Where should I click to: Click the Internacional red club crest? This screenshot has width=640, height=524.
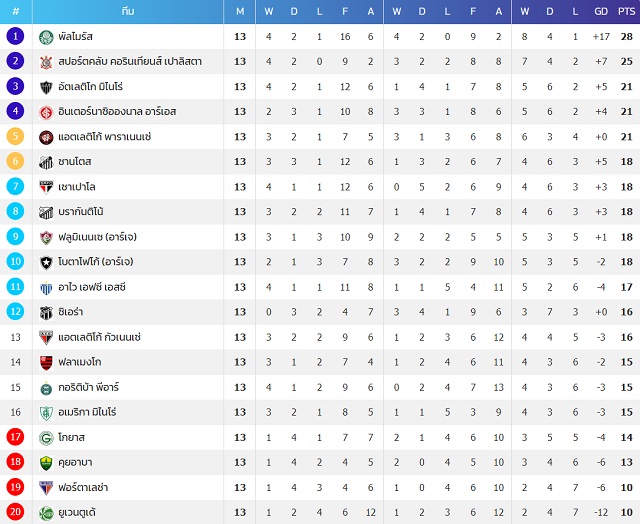pos(46,112)
